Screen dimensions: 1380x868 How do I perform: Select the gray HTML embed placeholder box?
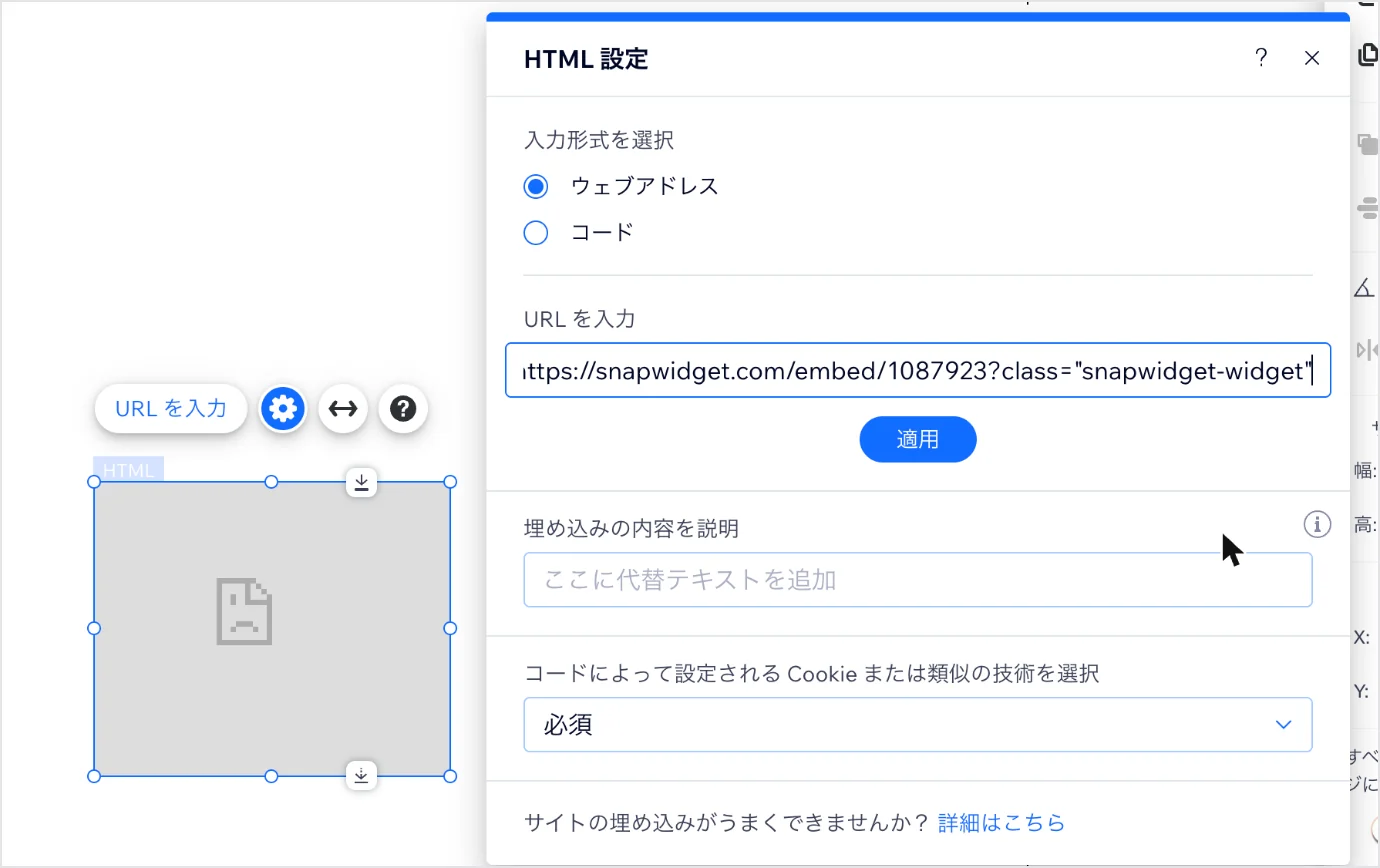pyautogui.click(x=272, y=629)
